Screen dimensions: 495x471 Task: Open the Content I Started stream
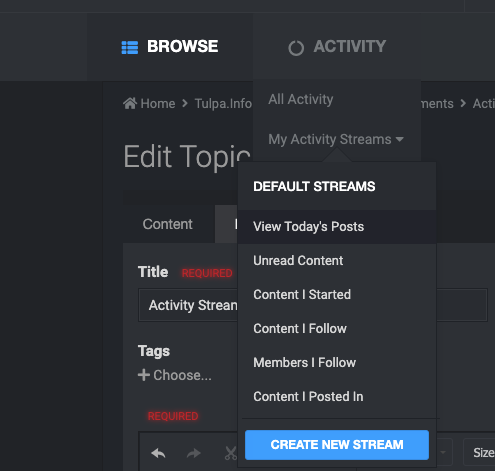pos(337,295)
